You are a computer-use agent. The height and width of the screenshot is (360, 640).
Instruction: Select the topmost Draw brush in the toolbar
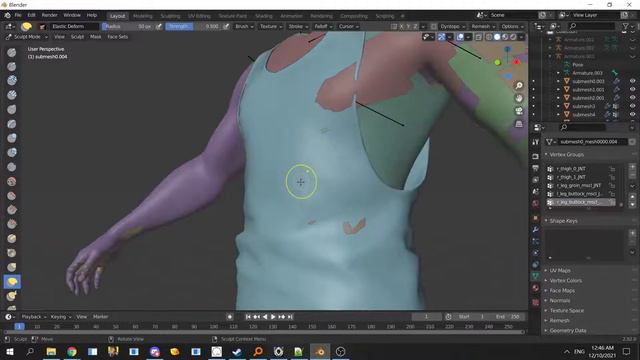coord(12,52)
